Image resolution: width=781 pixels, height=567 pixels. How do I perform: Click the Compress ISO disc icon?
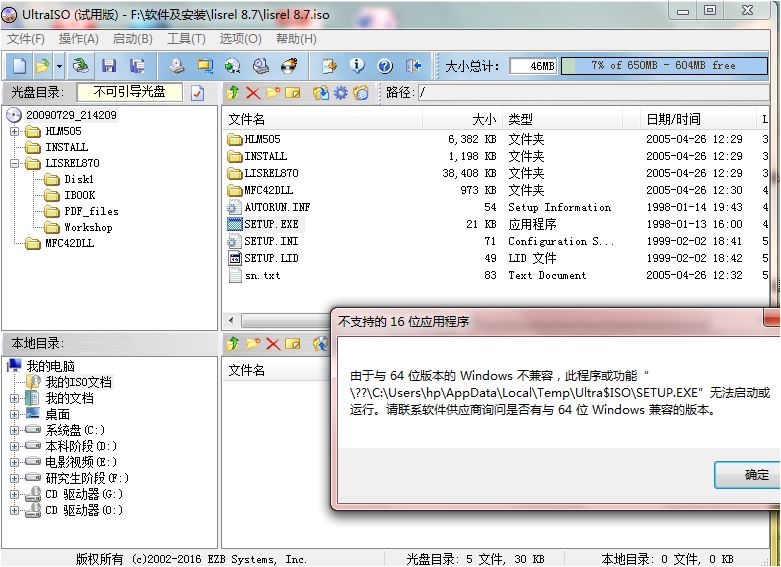tap(233, 66)
